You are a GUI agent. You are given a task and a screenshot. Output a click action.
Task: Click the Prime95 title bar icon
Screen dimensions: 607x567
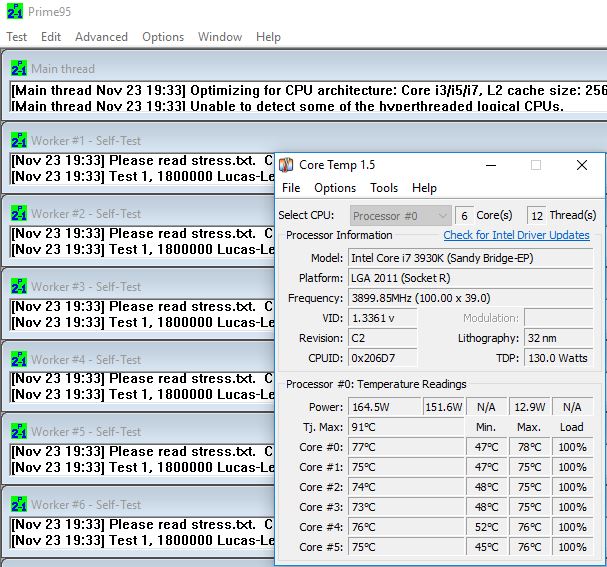(x=15, y=11)
